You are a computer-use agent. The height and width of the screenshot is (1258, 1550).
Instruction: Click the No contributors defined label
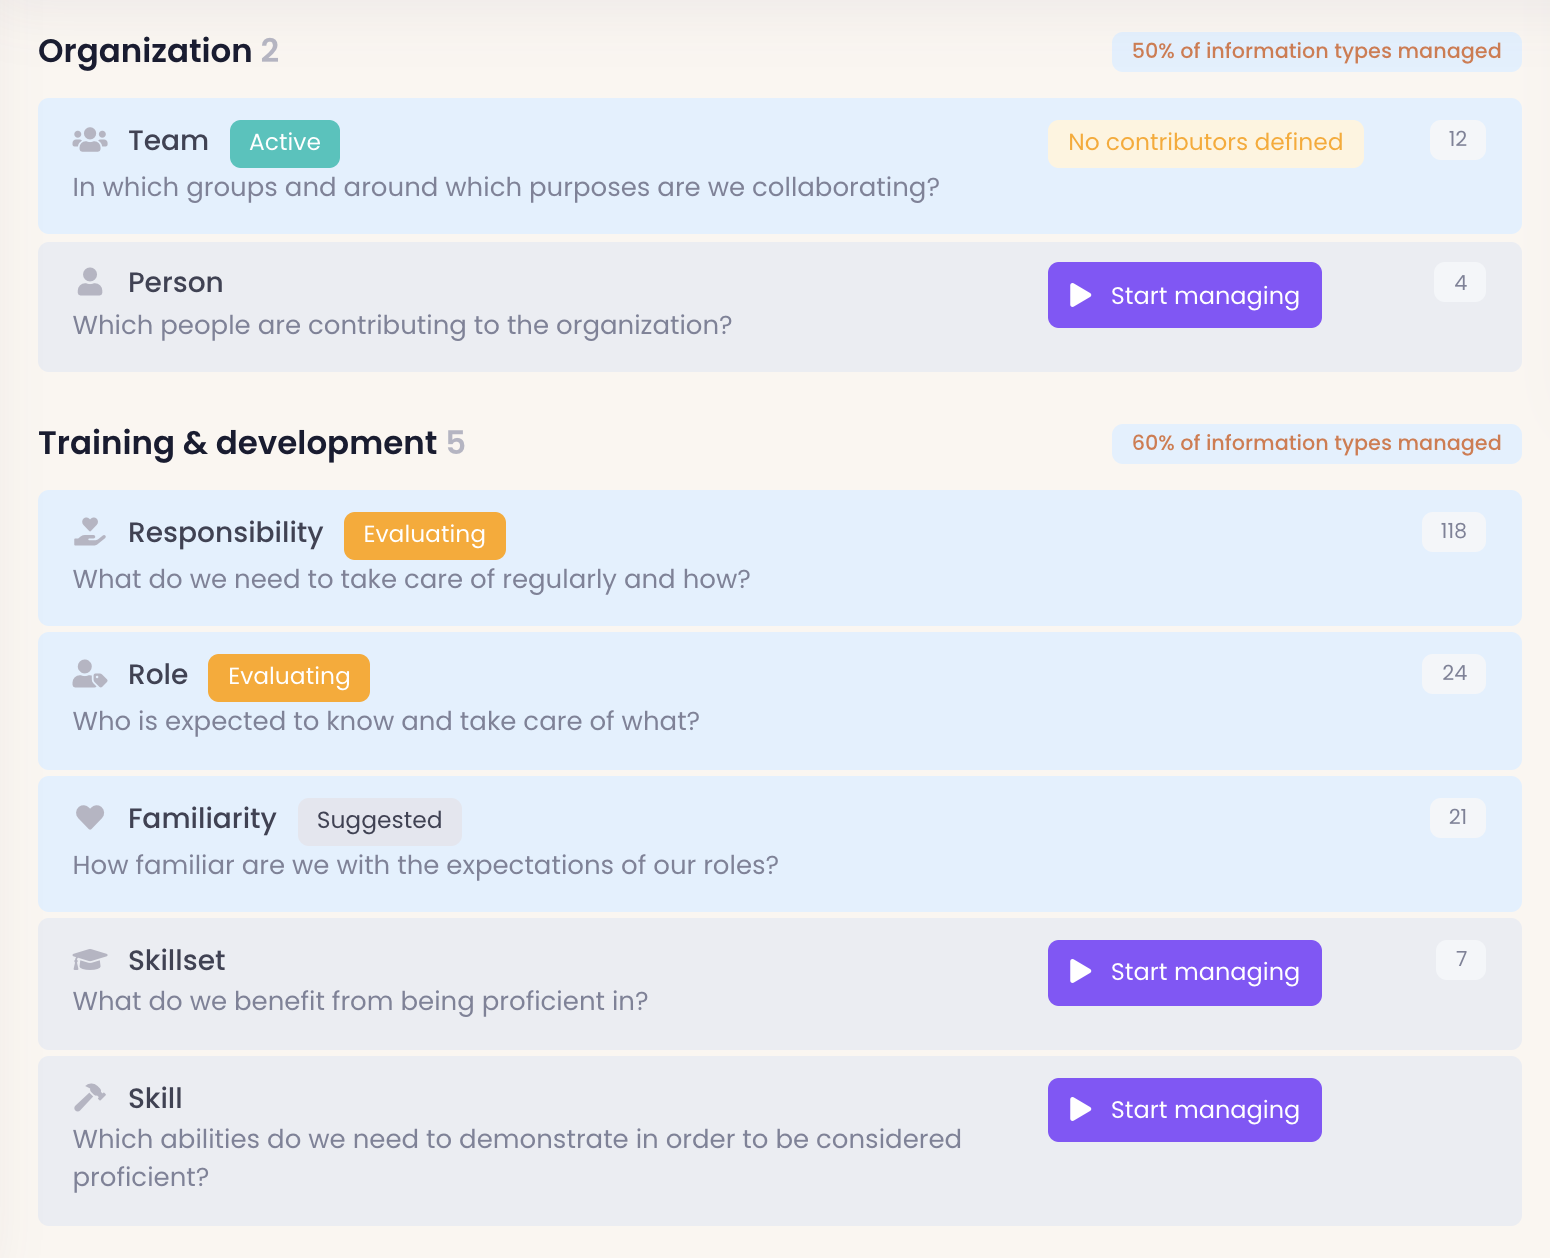tap(1205, 143)
